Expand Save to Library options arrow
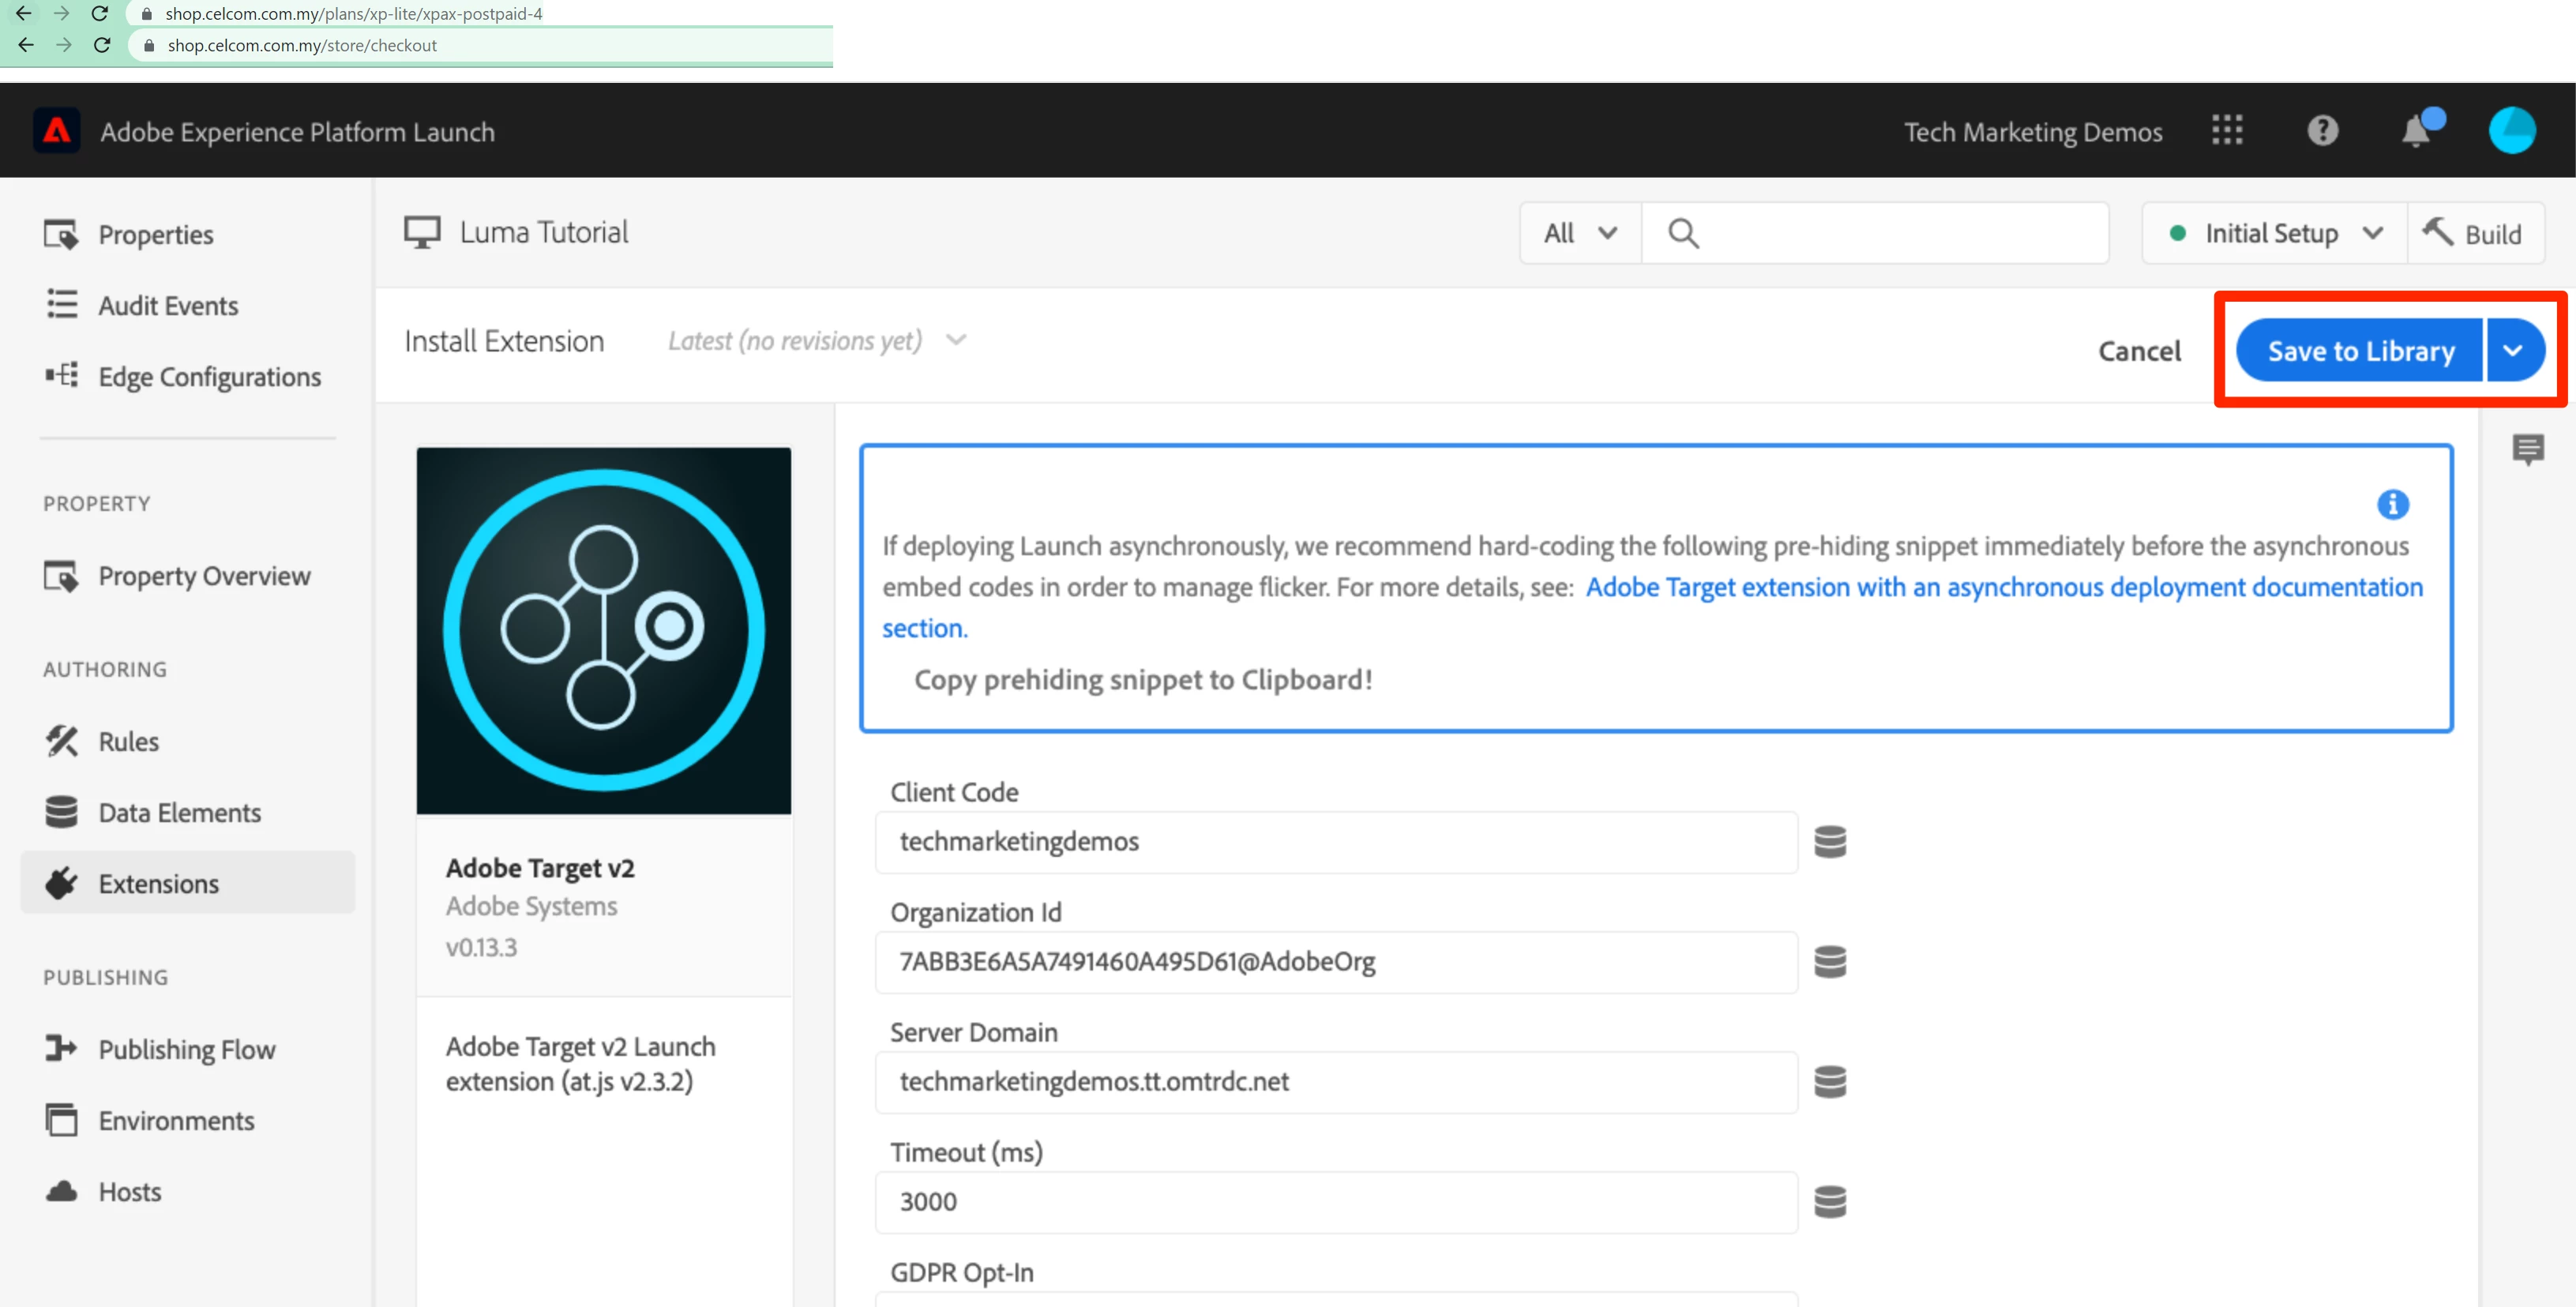2576x1307 pixels. 2513,351
